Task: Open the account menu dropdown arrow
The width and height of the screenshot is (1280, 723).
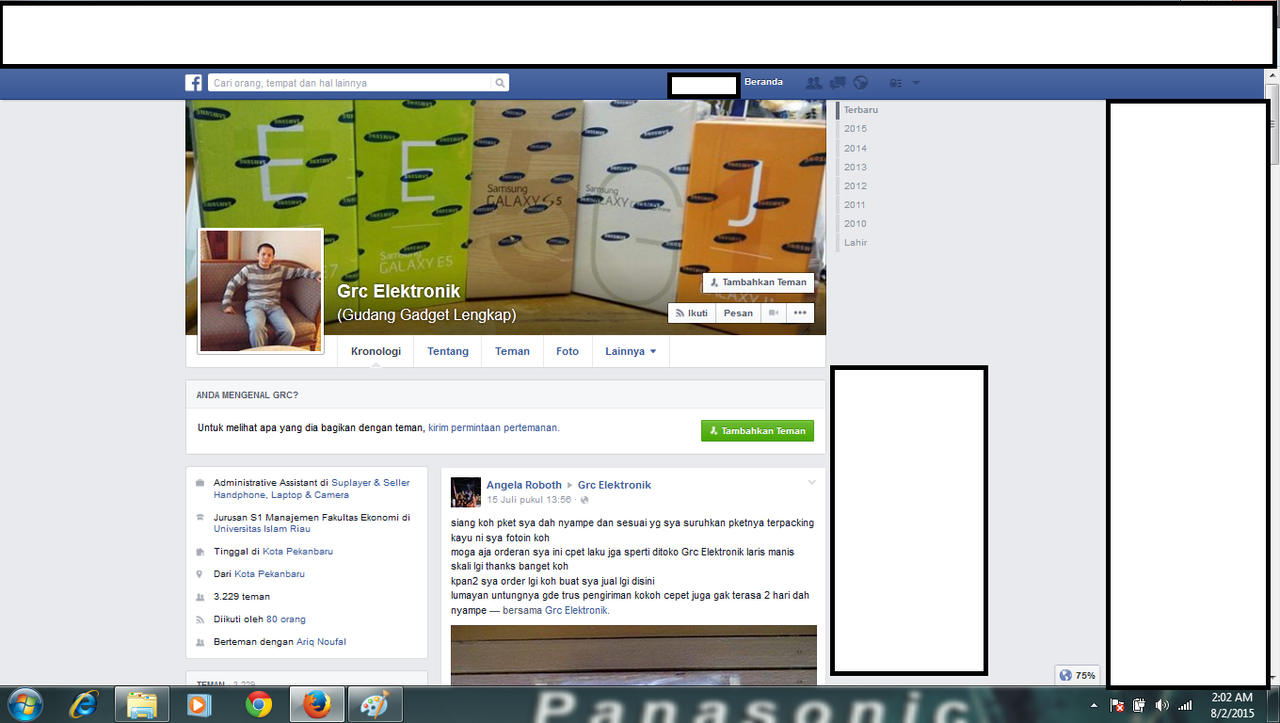Action: [x=916, y=82]
